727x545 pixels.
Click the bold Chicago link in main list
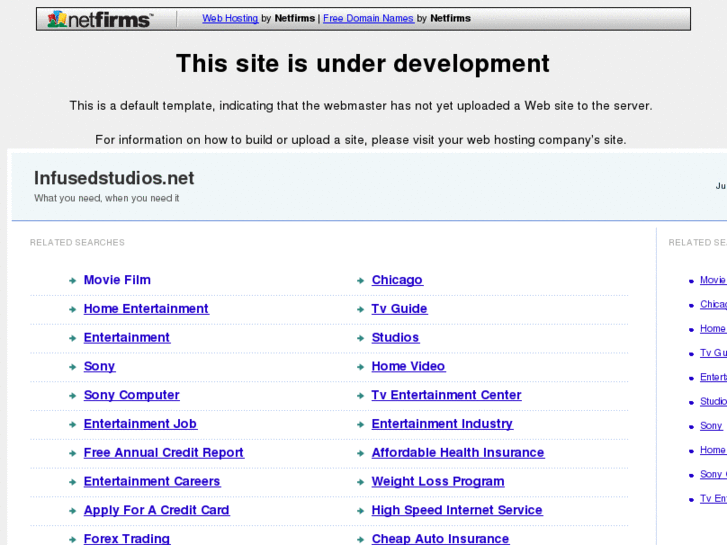tap(397, 280)
